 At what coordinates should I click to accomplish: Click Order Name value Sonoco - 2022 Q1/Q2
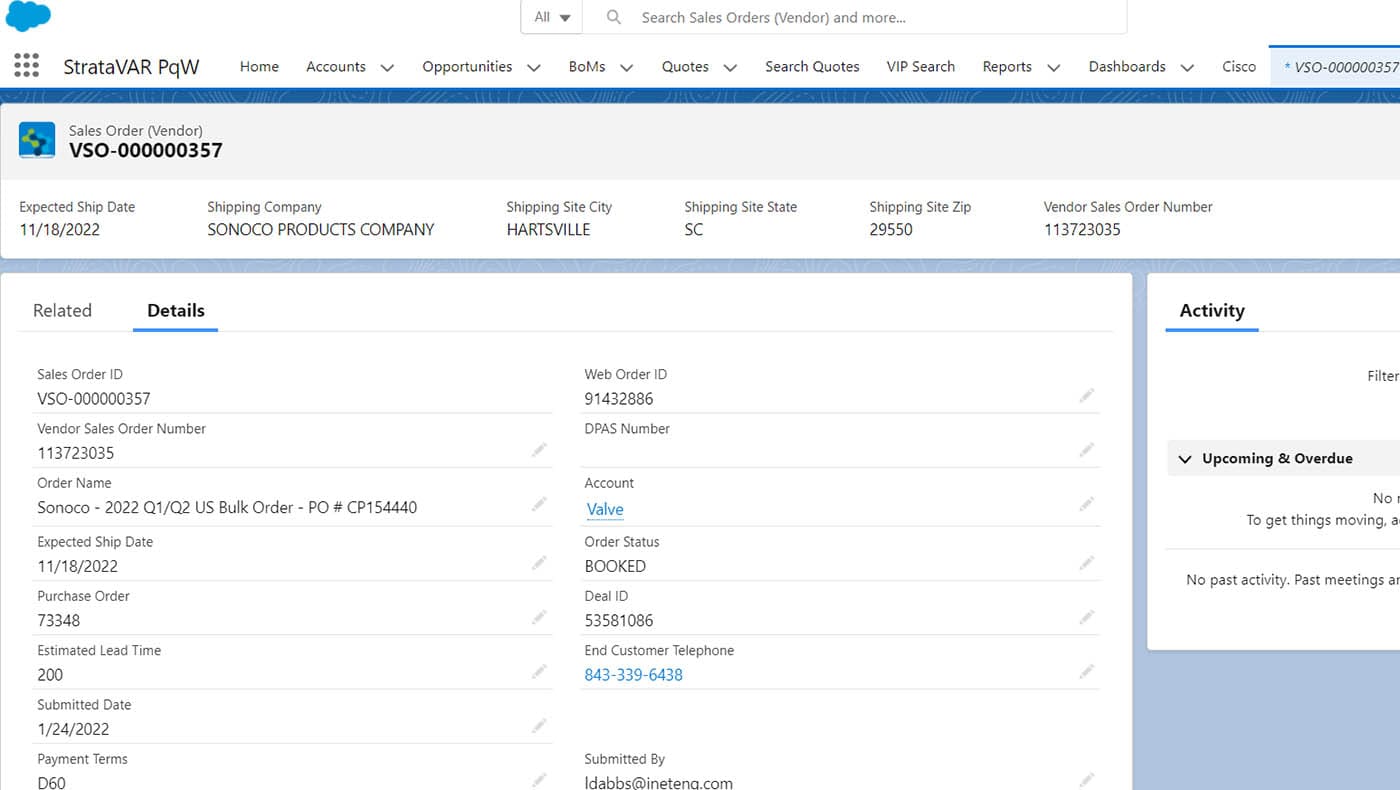point(227,507)
